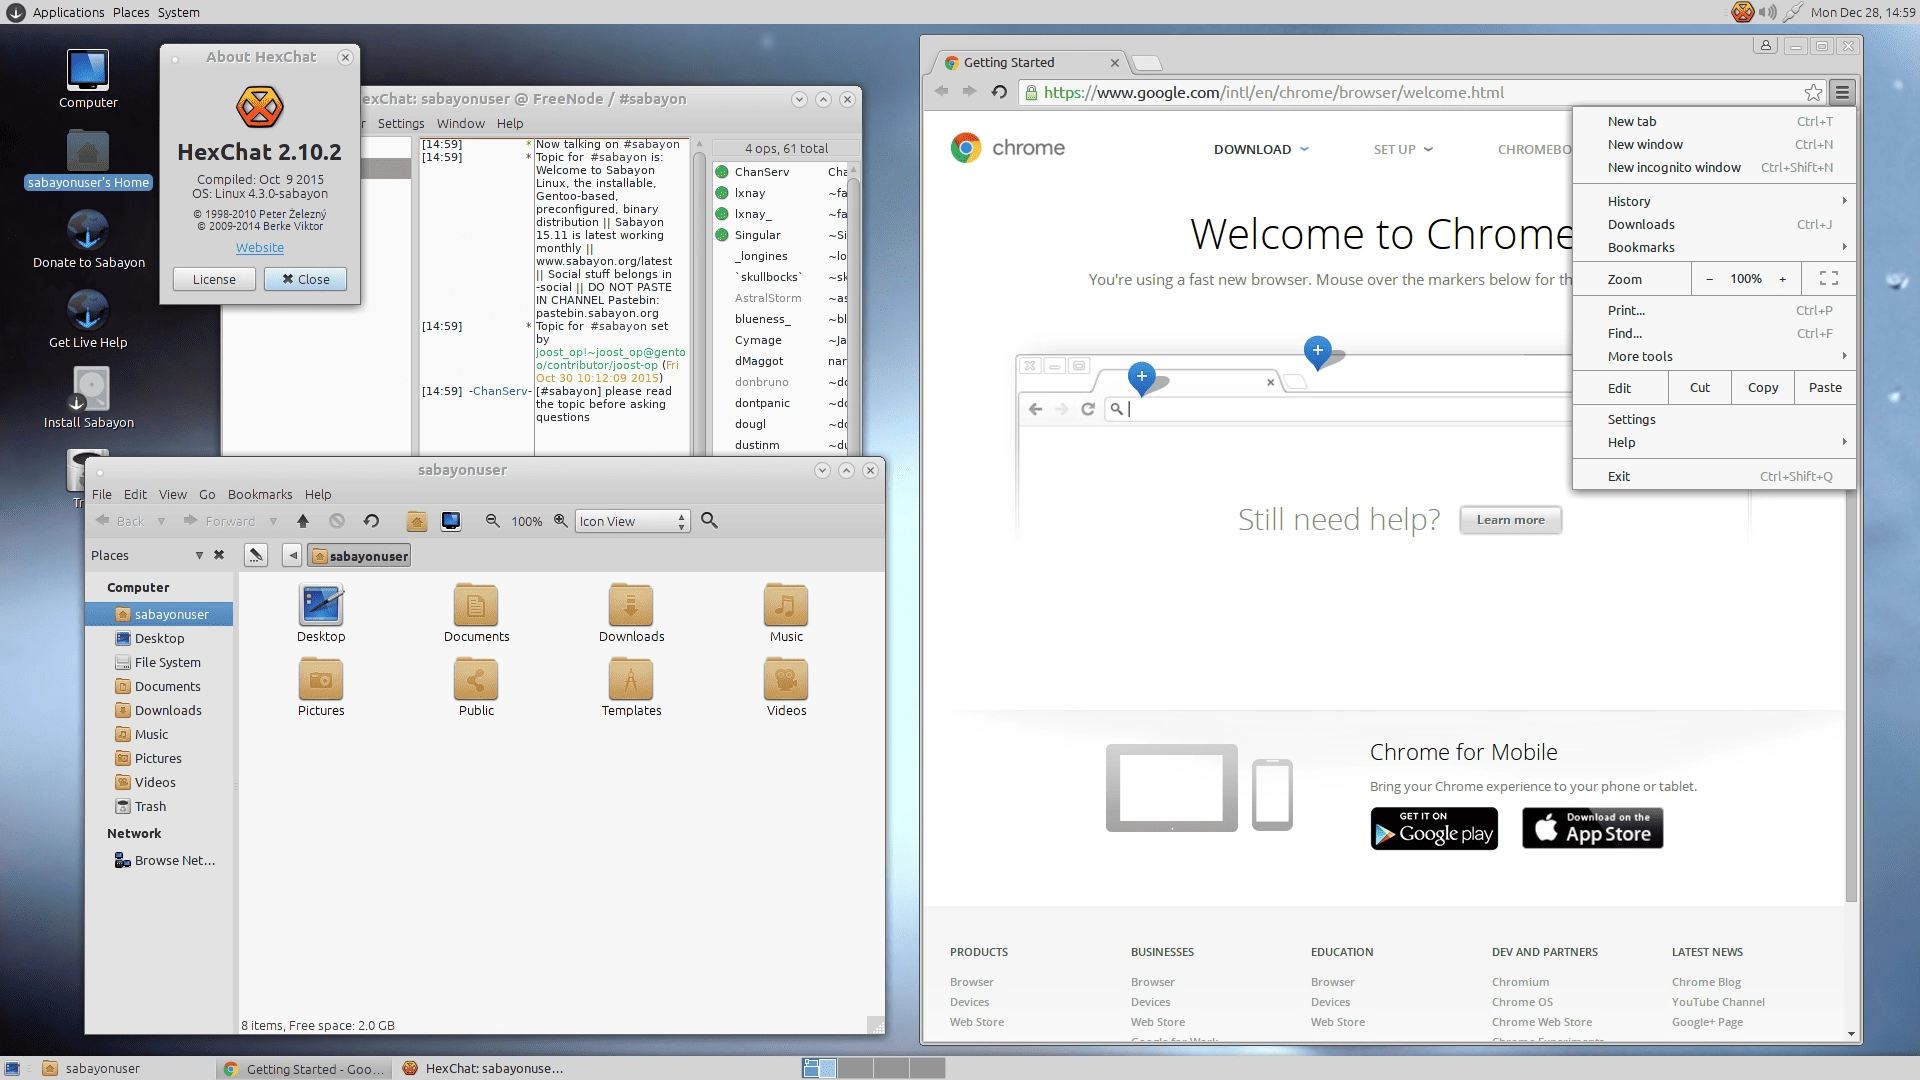Zoom out in file manager

493,521
